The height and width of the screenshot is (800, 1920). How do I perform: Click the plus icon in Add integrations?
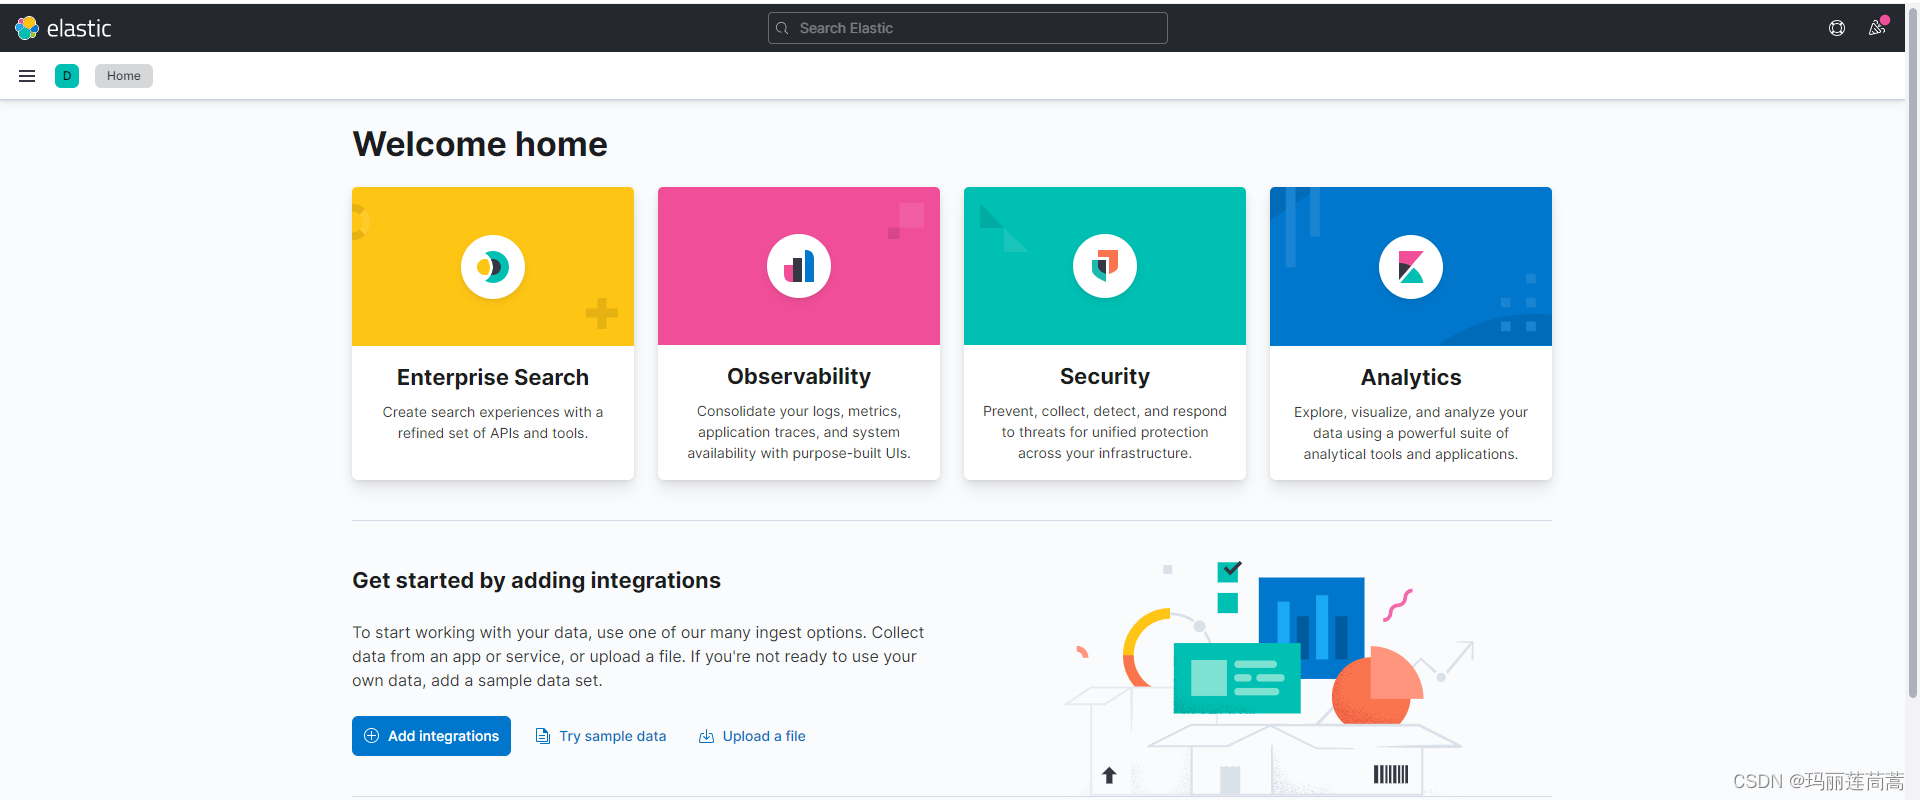coord(371,736)
